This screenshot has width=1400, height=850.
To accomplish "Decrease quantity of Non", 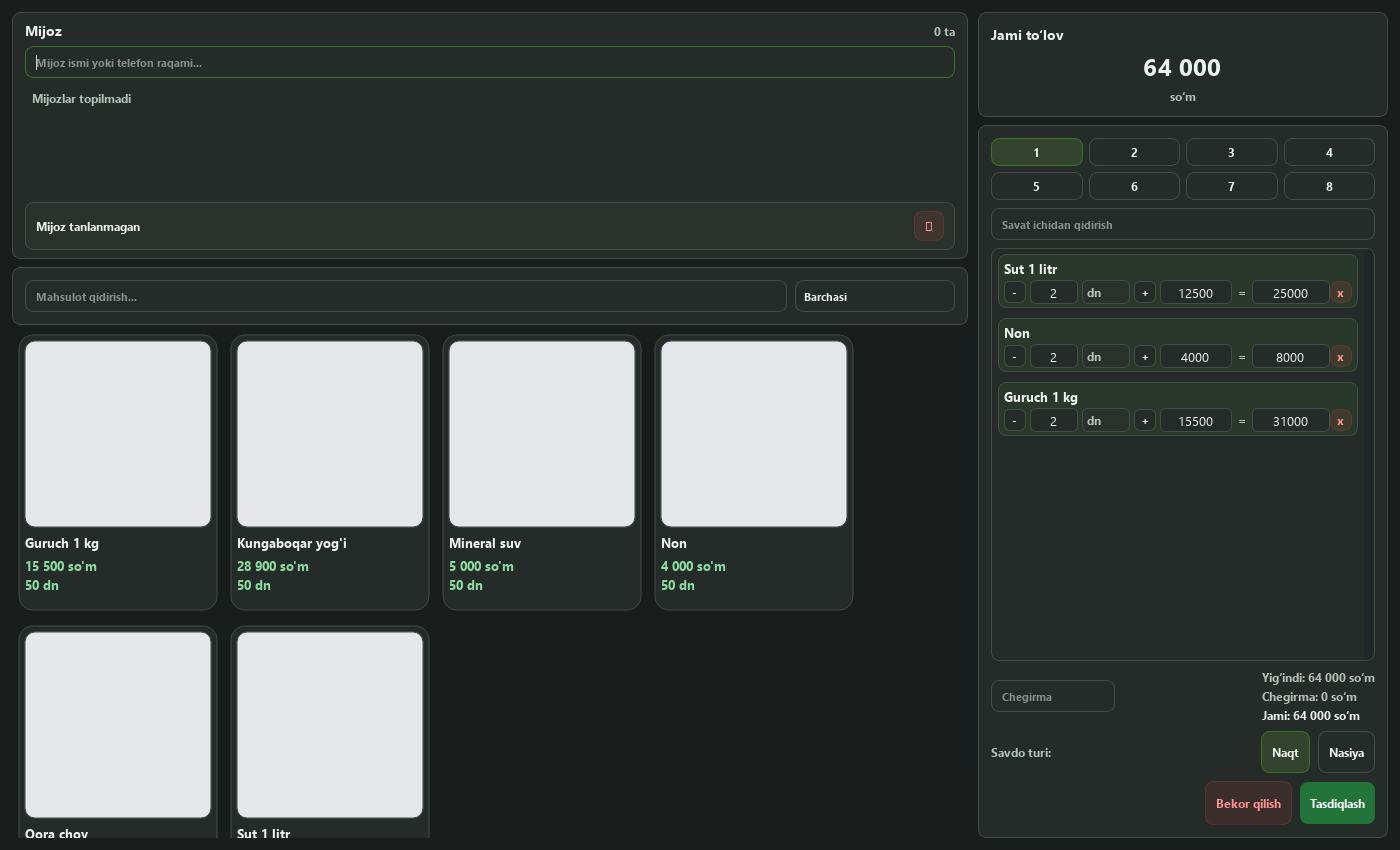I will (1015, 357).
